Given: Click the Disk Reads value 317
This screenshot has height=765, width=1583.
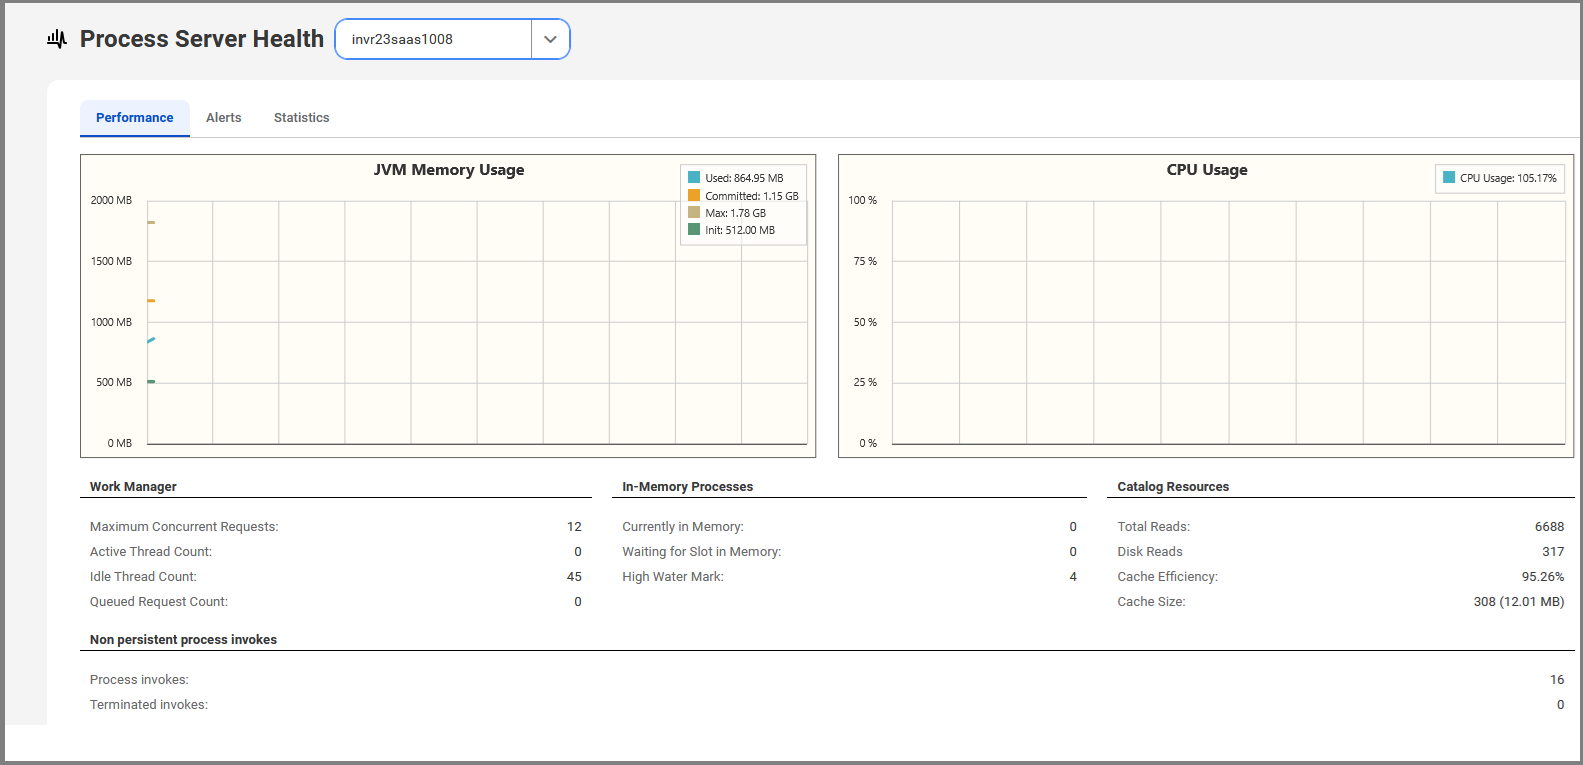Looking at the screenshot, I should 1553,552.
